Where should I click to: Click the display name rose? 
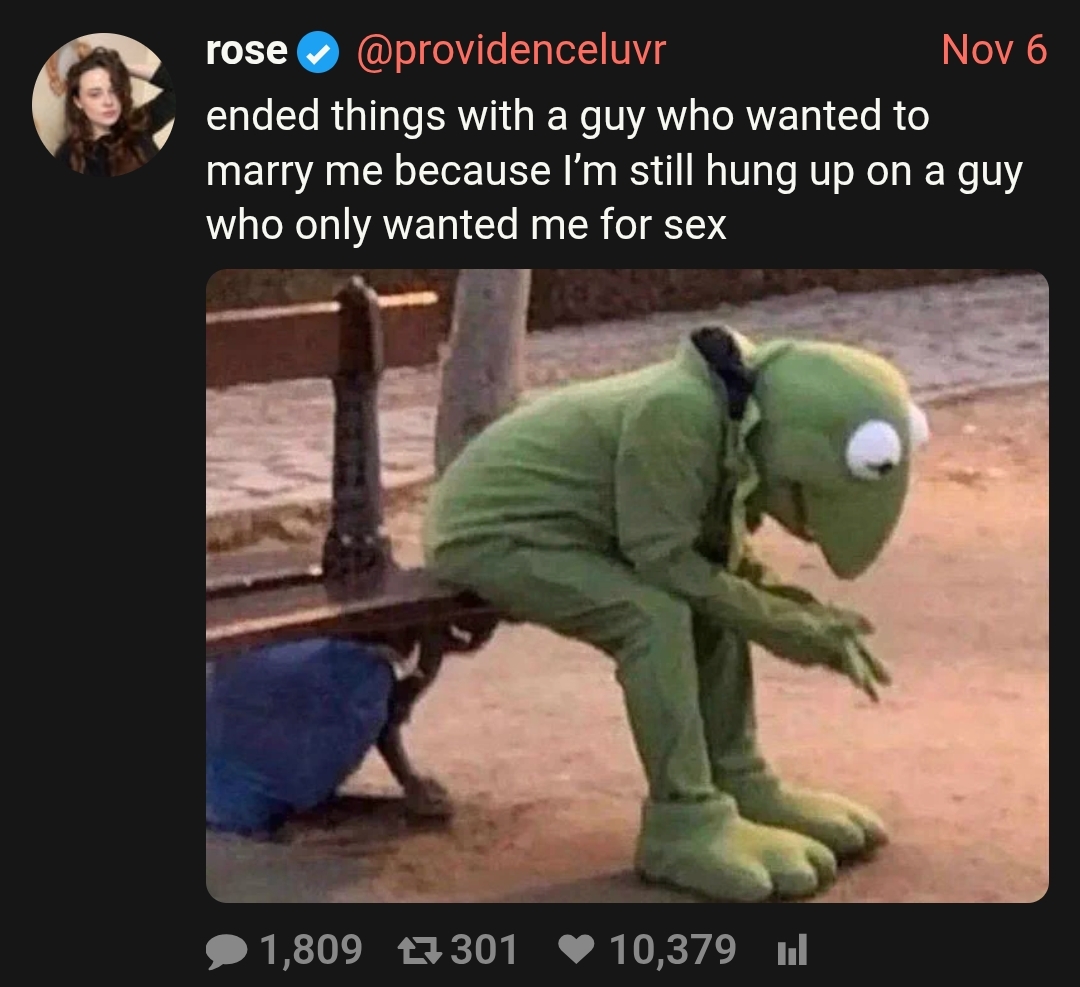pos(247,51)
